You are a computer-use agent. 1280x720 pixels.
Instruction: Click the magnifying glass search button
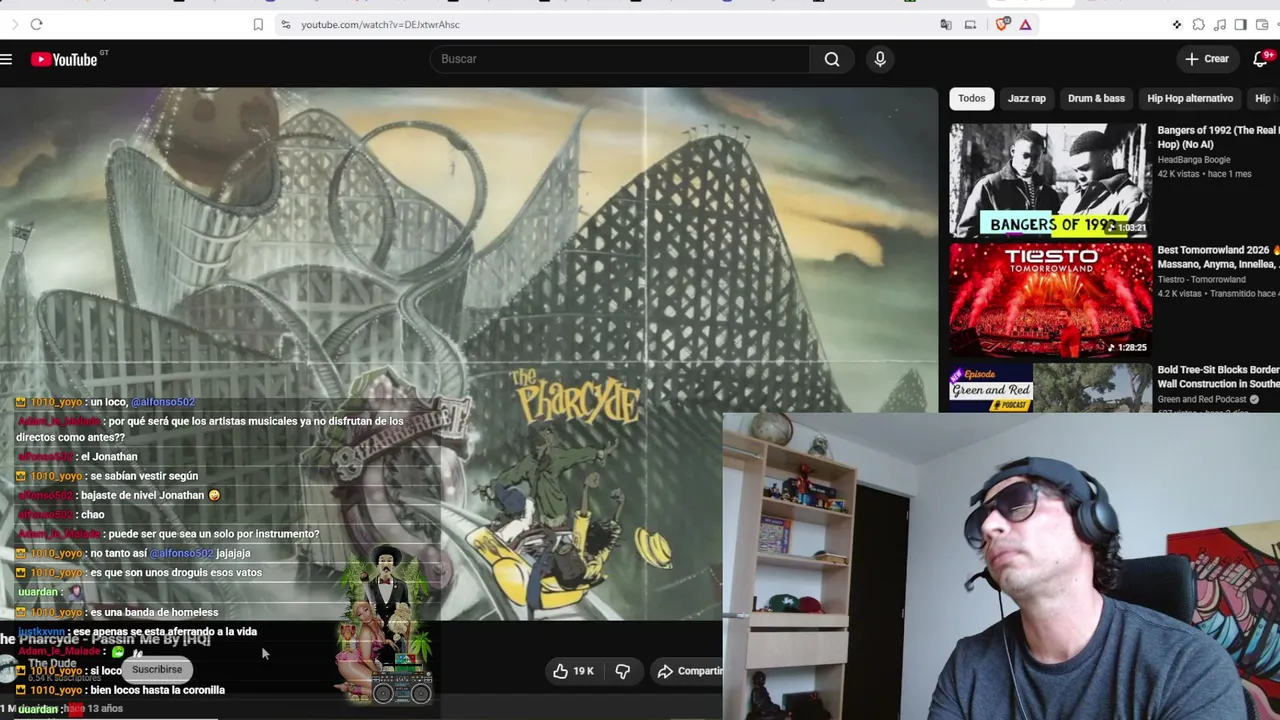832,59
